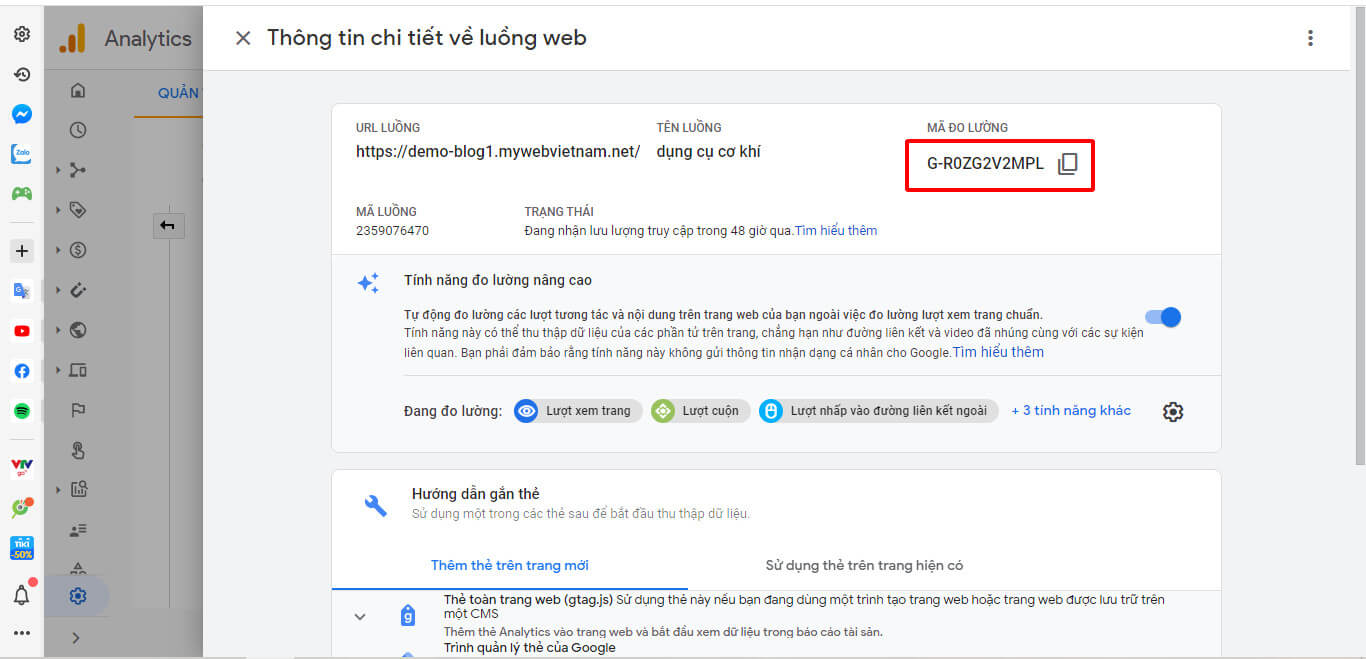Viewport: 1366px width, 659px height.
Task: Open Zalo from the browser sidebar
Action: pos(21,154)
